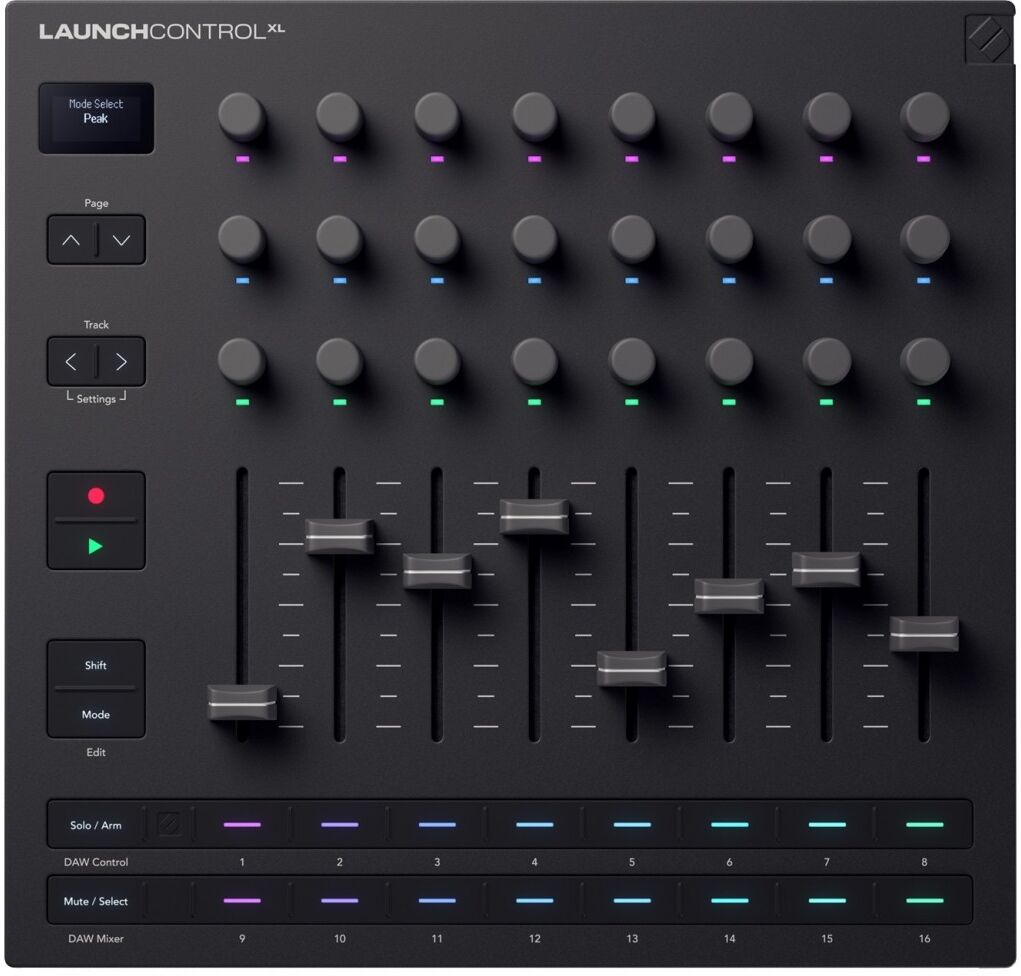Click the Solo / Arm row button

[96, 825]
